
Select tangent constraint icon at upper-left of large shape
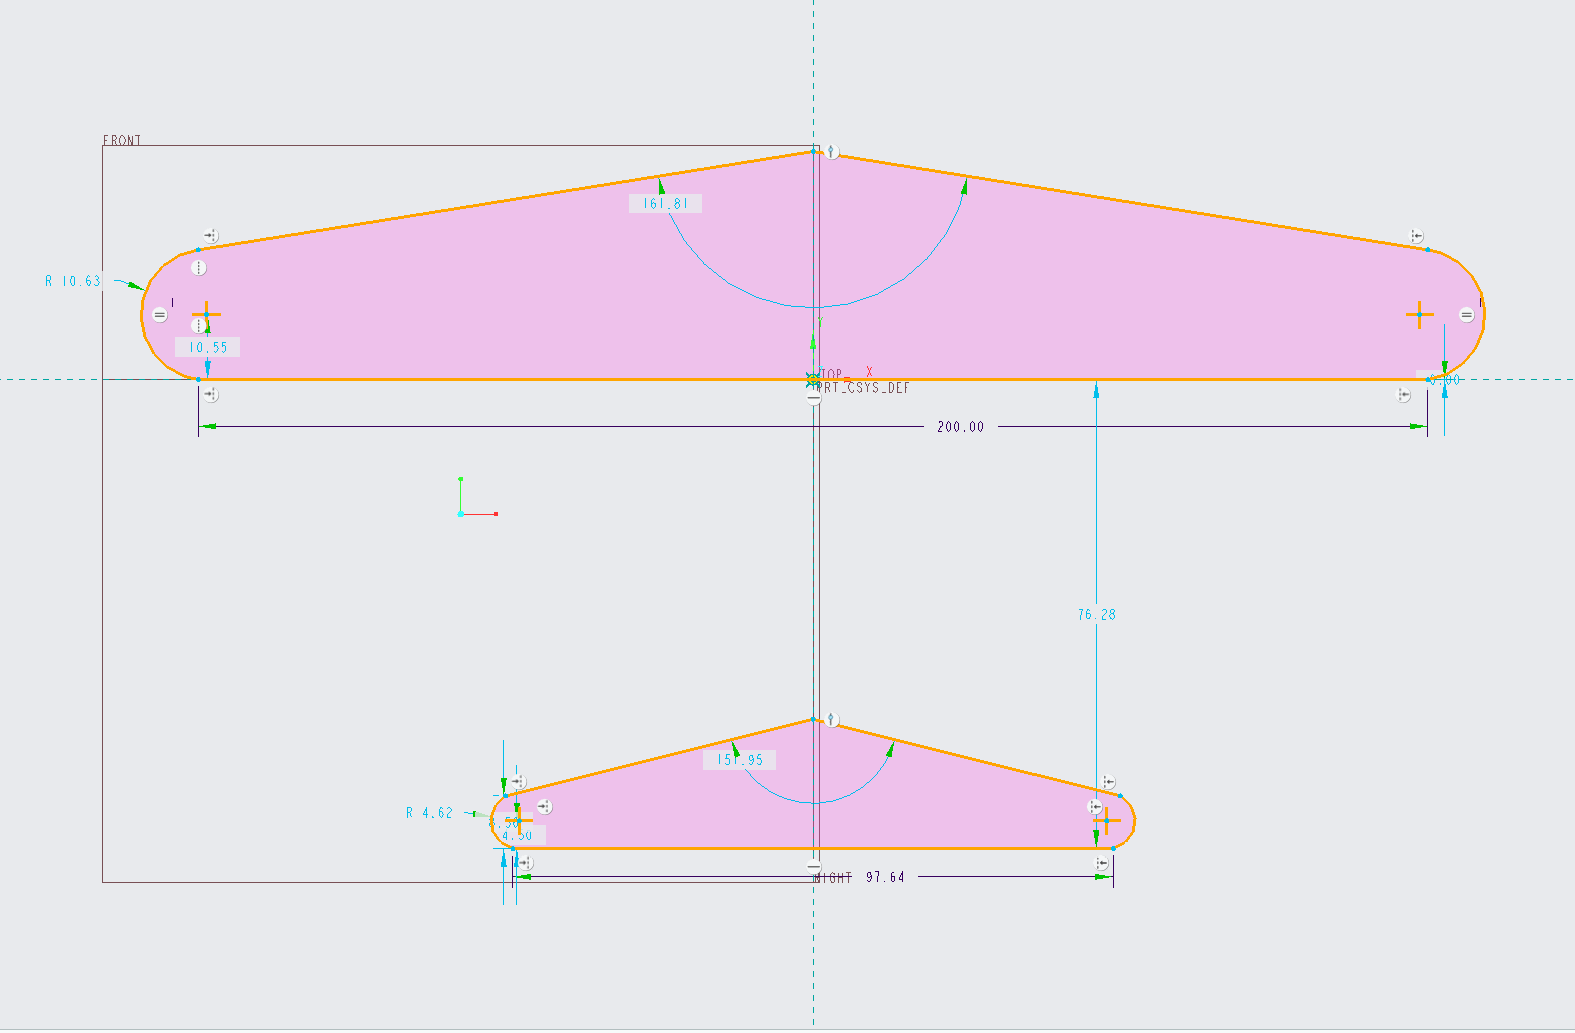pyautogui.click(x=210, y=237)
